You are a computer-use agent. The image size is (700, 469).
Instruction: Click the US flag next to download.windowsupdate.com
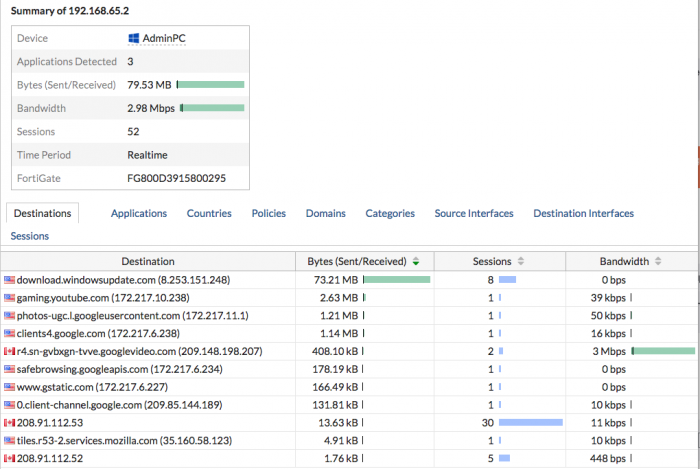tap(10, 280)
